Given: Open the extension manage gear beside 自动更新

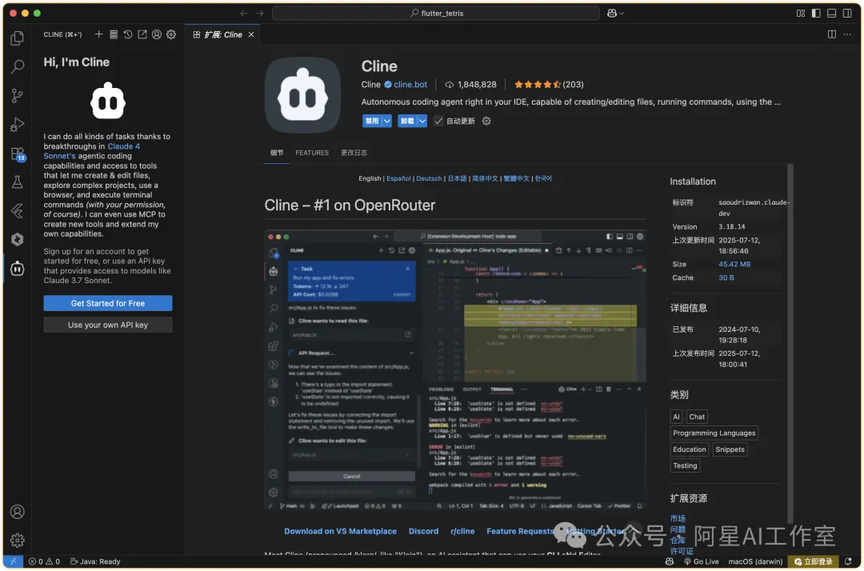Looking at the screenshot, I should coord(486,121).
